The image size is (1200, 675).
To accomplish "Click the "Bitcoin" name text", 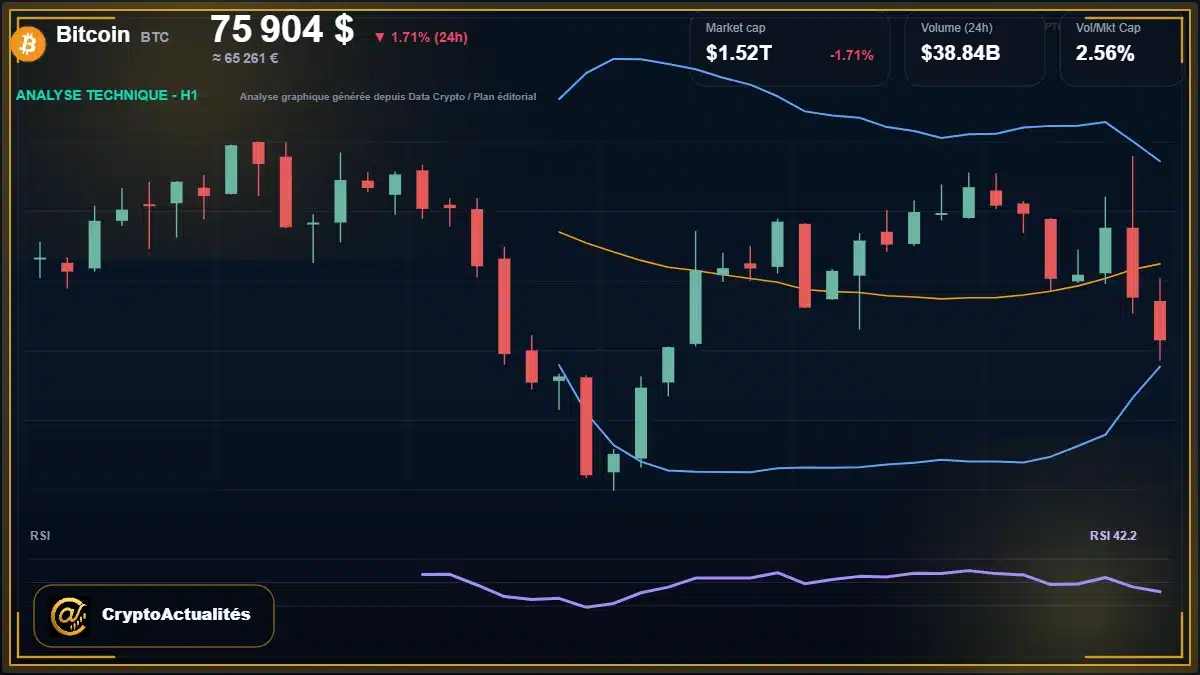I will click(x=93, y=35).
